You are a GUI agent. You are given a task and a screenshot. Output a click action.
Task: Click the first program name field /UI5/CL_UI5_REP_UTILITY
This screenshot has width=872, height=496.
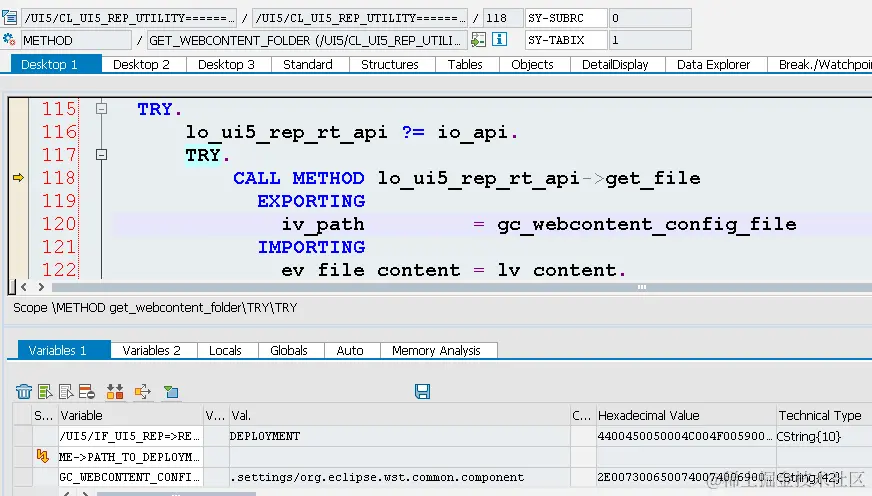click(x=129, y=18)
